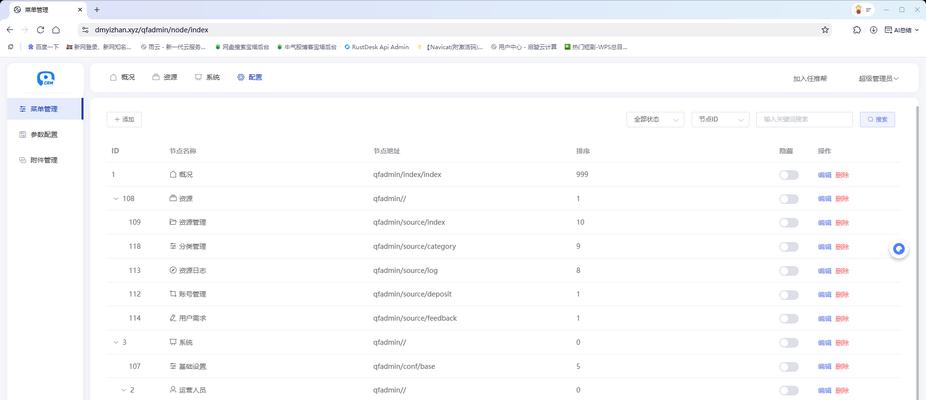Image resolution: width=926 pixels, height=400 pixels.
Task: Switch to the 配置 top navigation tab
Action: 250,77
